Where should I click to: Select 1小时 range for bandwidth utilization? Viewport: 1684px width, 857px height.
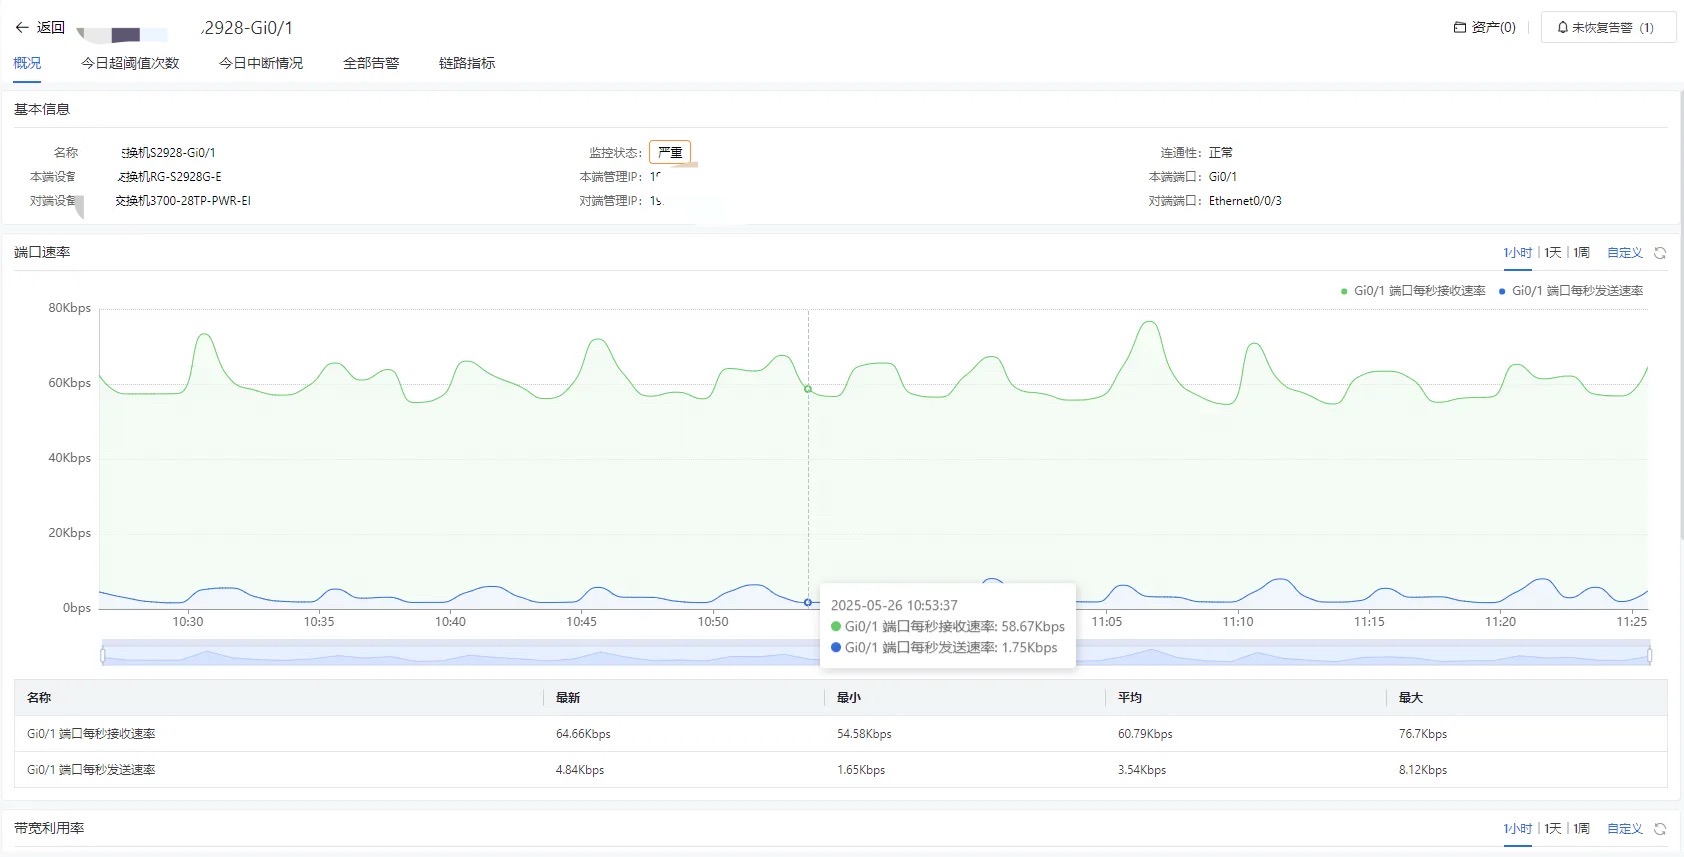pyautogui.click(x=1518, y=829)
